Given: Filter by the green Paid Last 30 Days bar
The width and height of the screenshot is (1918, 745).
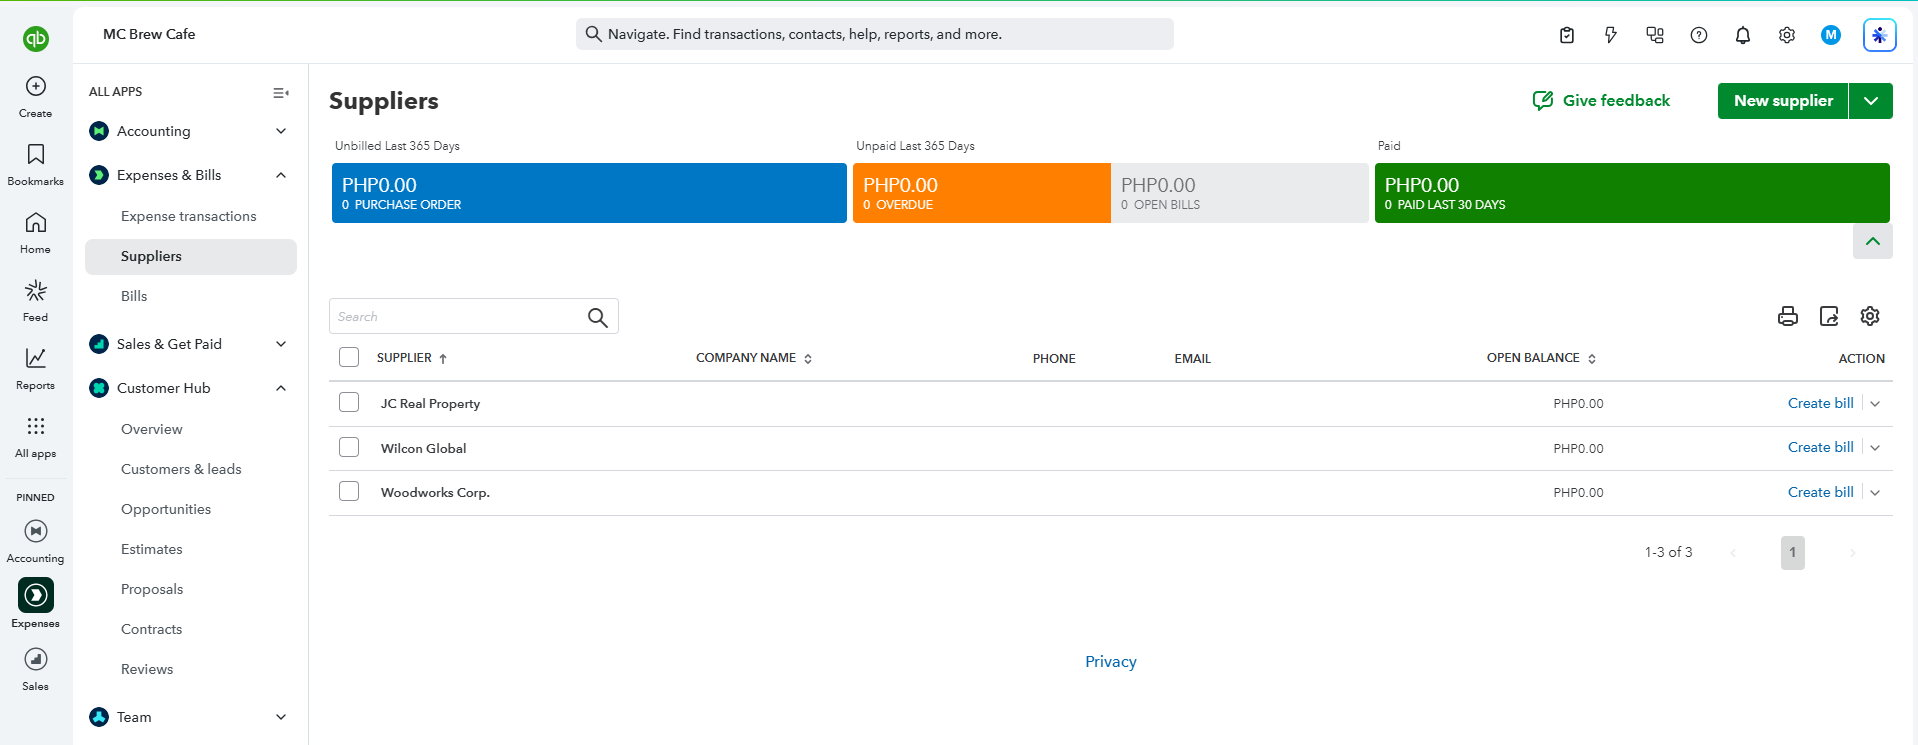Looking at the screenshot, I should [1632, 193].
